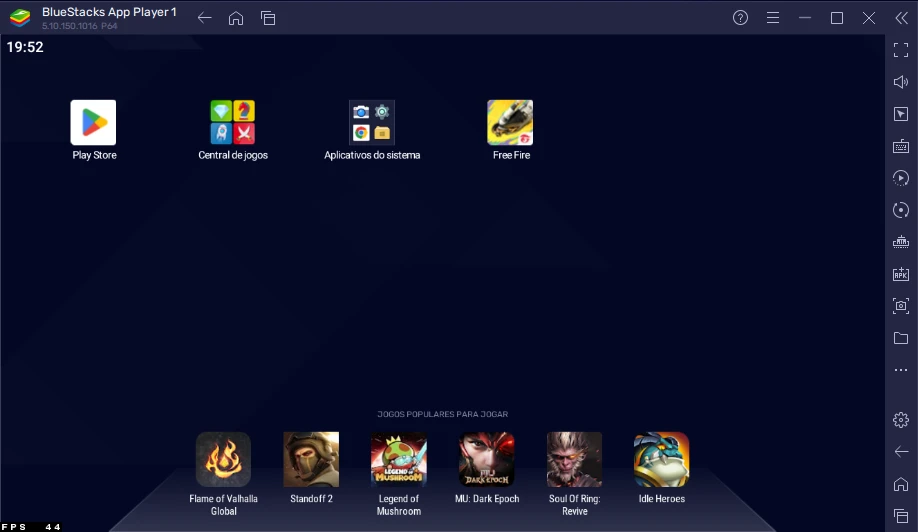The height and width of the screenshot is (532, 918).
Task: Open the Standoff 2 game tile
Action: [311, 459]
